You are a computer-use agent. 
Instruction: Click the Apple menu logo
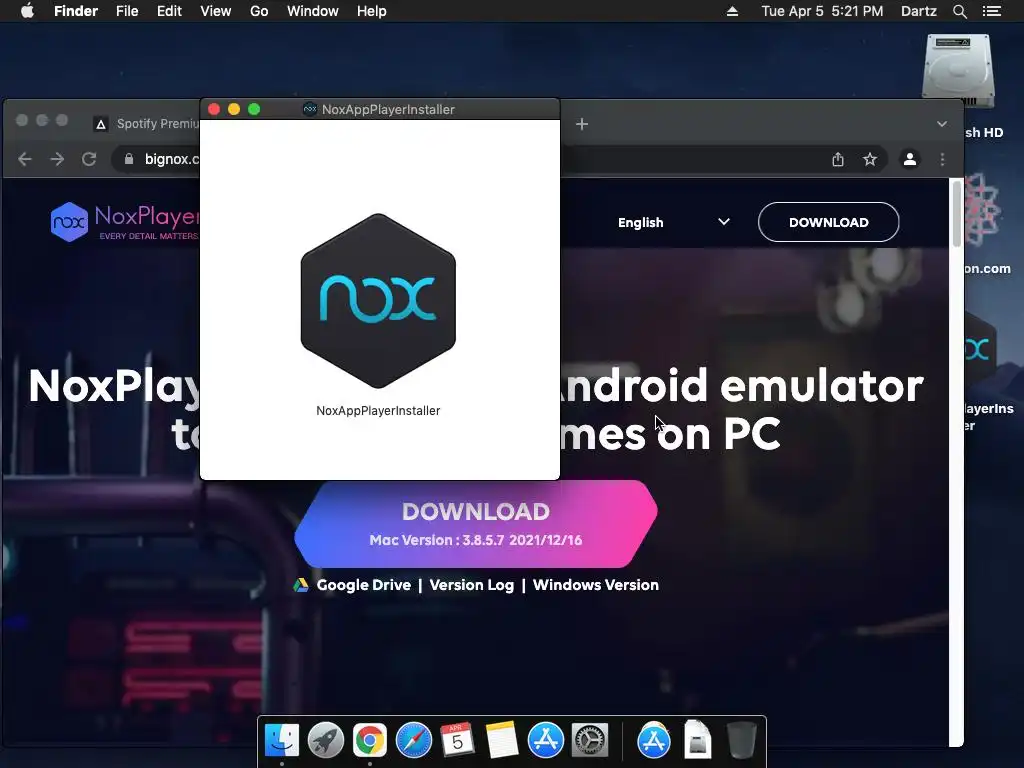[27, 11]
